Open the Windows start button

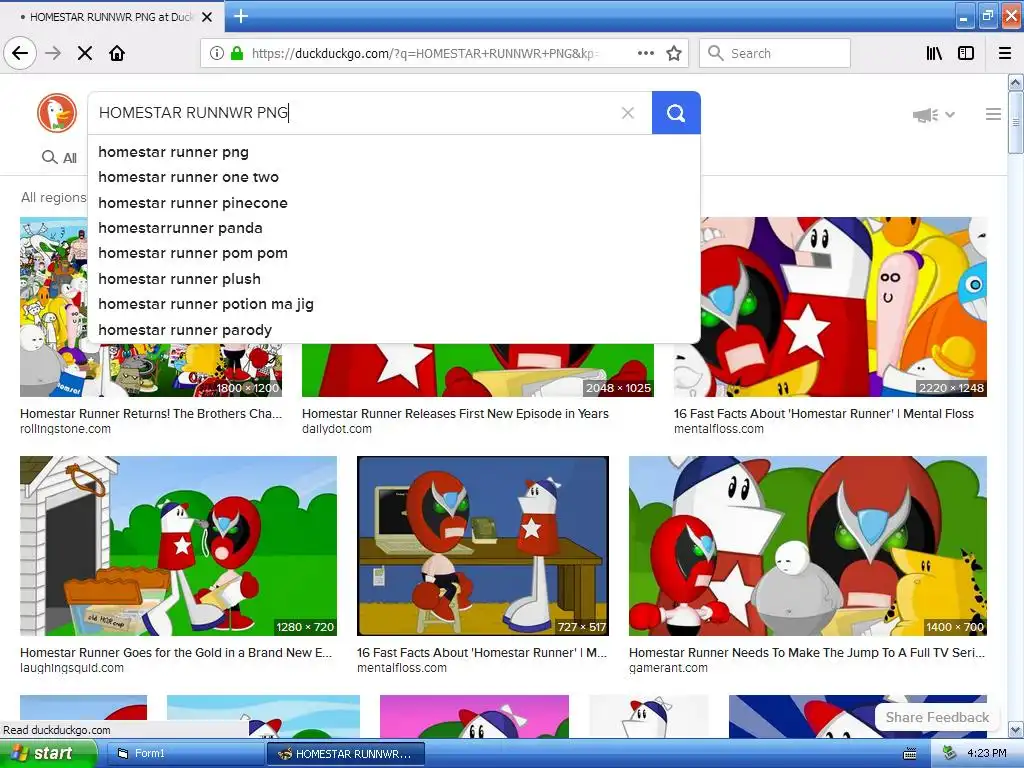[x=47, y=754]
